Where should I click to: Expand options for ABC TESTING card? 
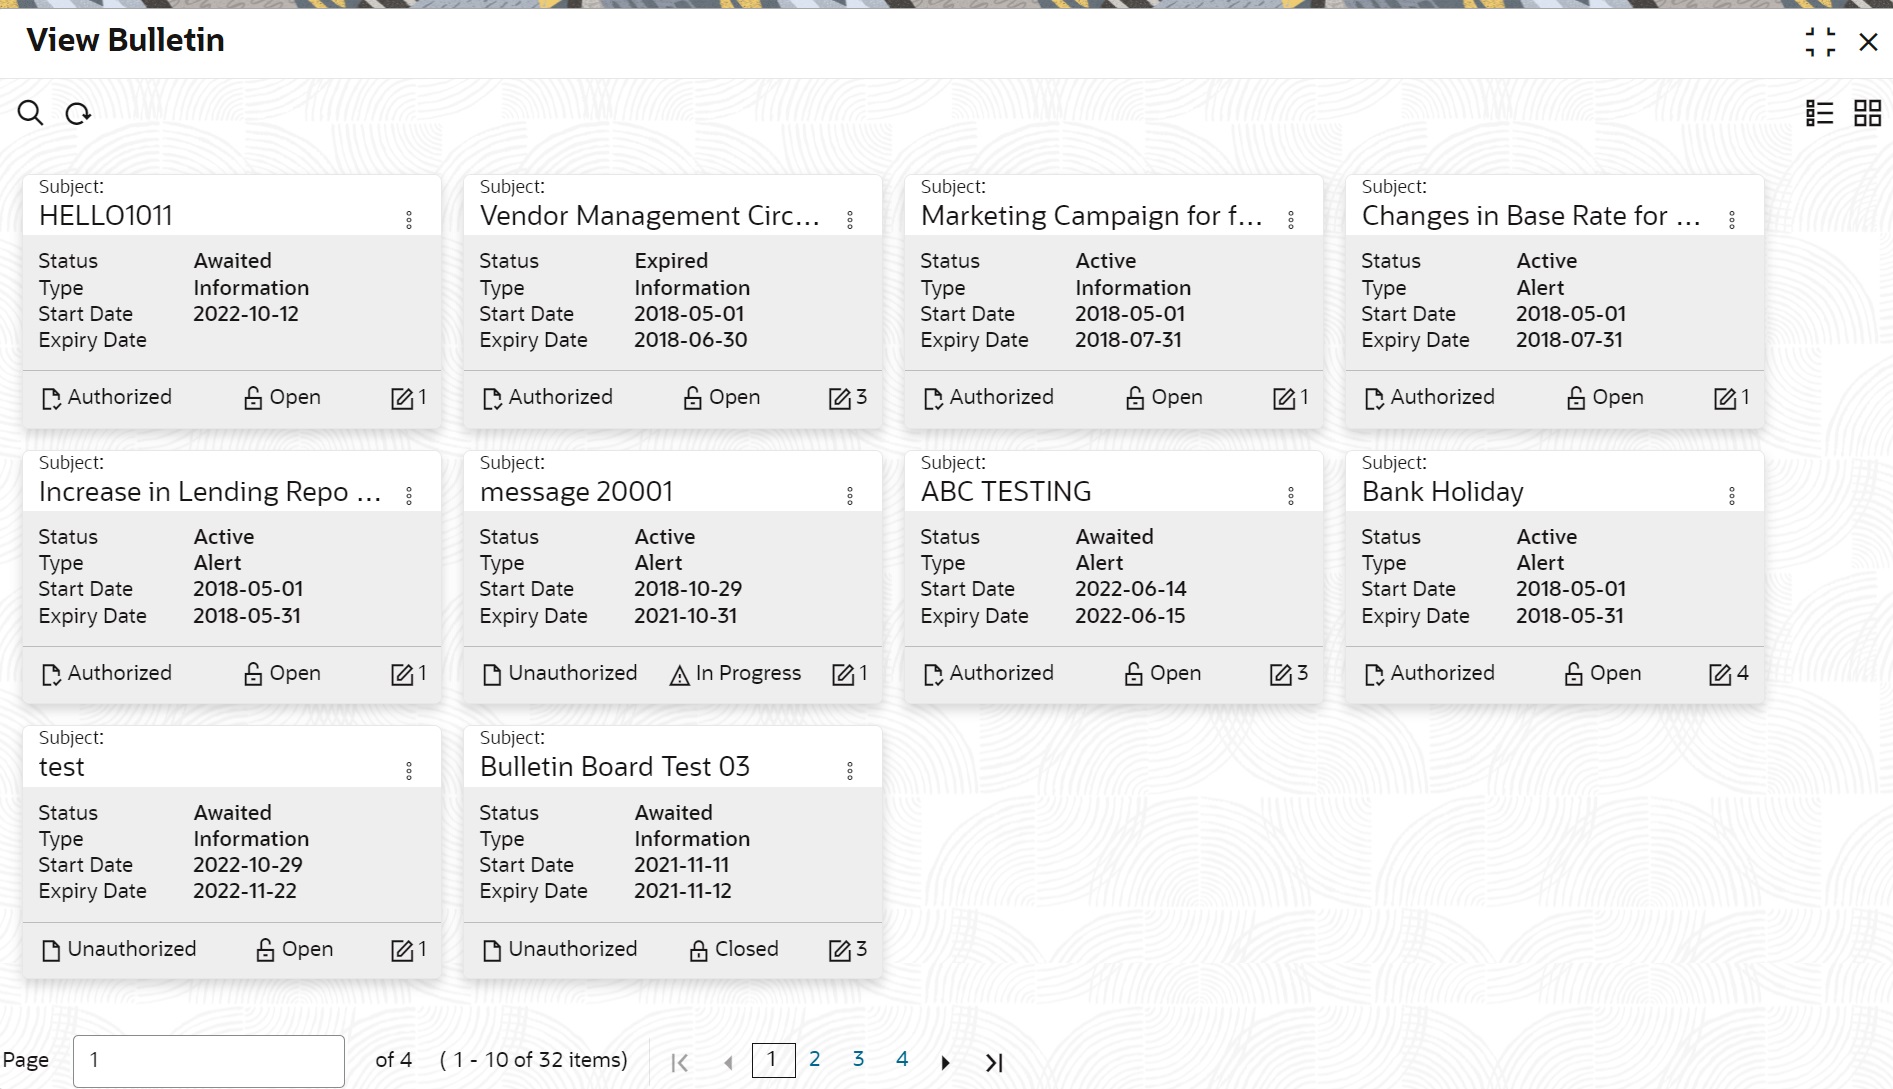pos(1291,496)
